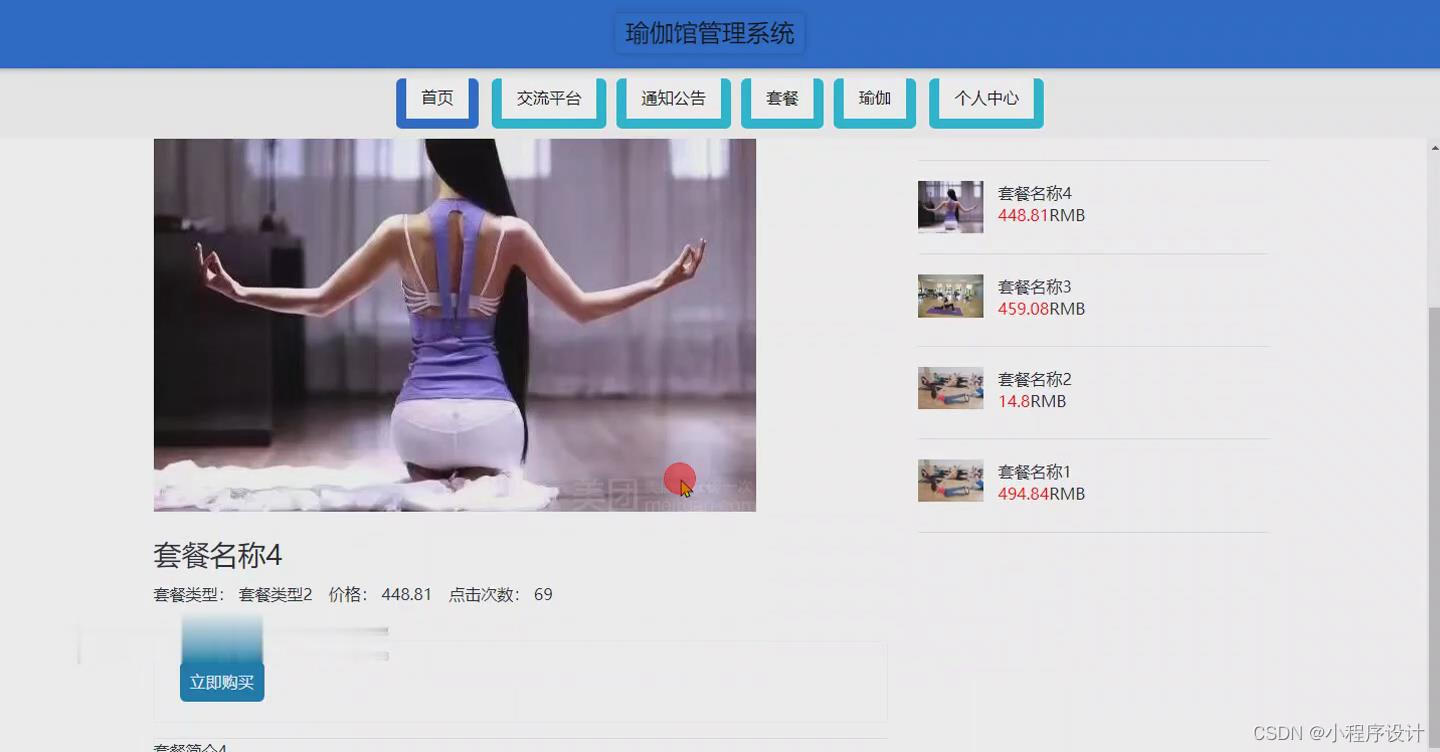This screenshot has width=1440, height=752.
Task: Open the 首页 navigation button
Action: point(436,97)
